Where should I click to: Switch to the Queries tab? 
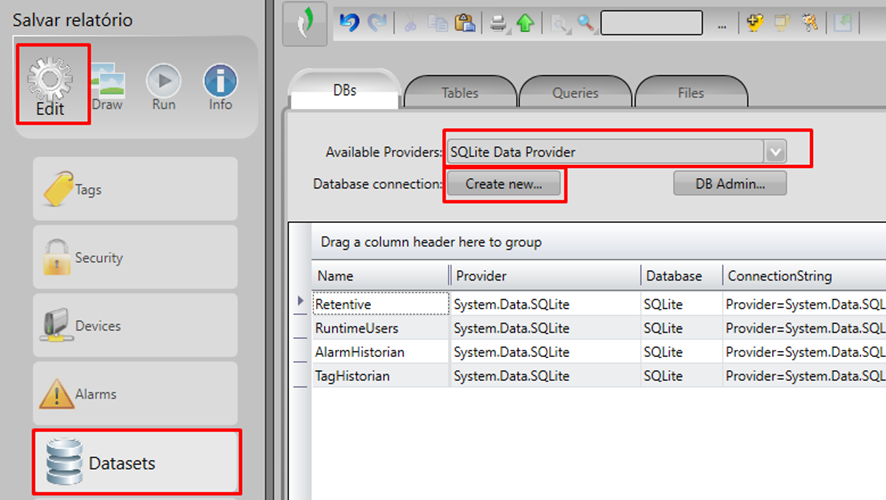[x=575, y=93]
